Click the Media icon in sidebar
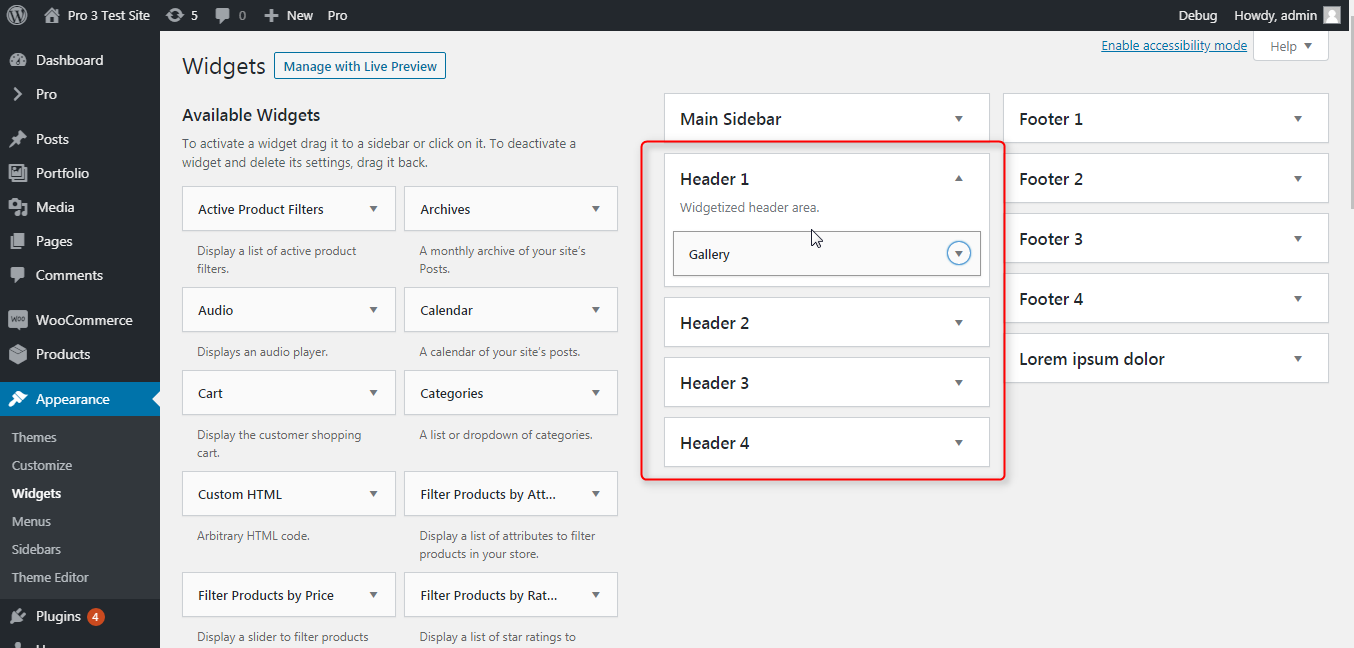 point(18,207)
